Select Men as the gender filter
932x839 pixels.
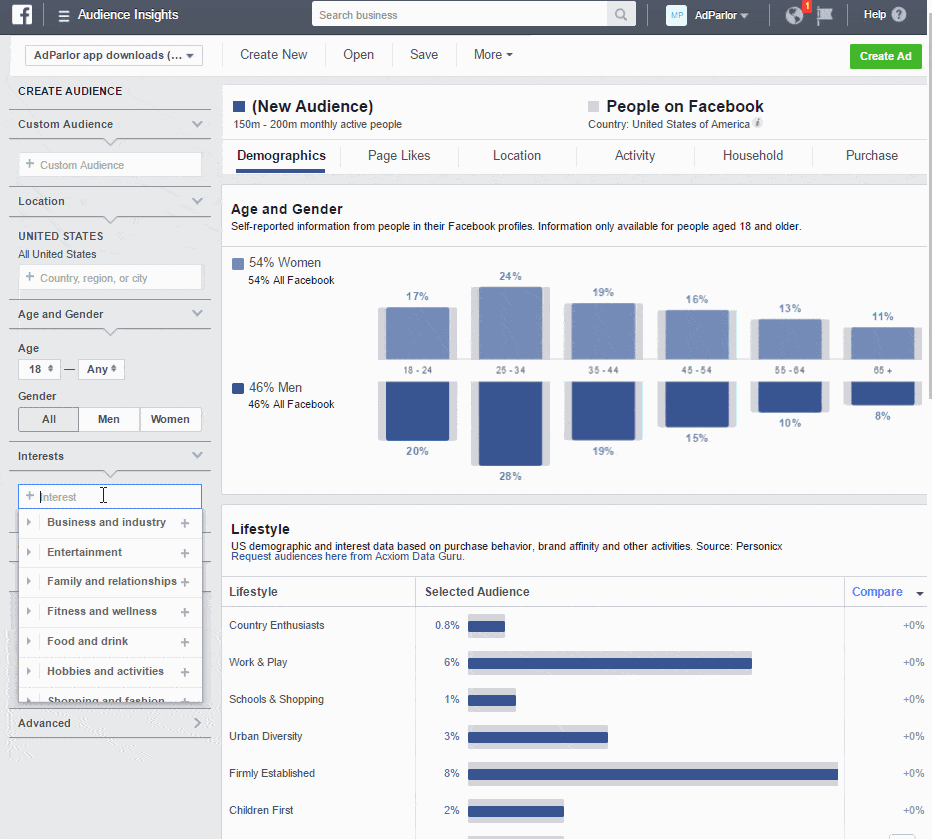coord(109,419)
